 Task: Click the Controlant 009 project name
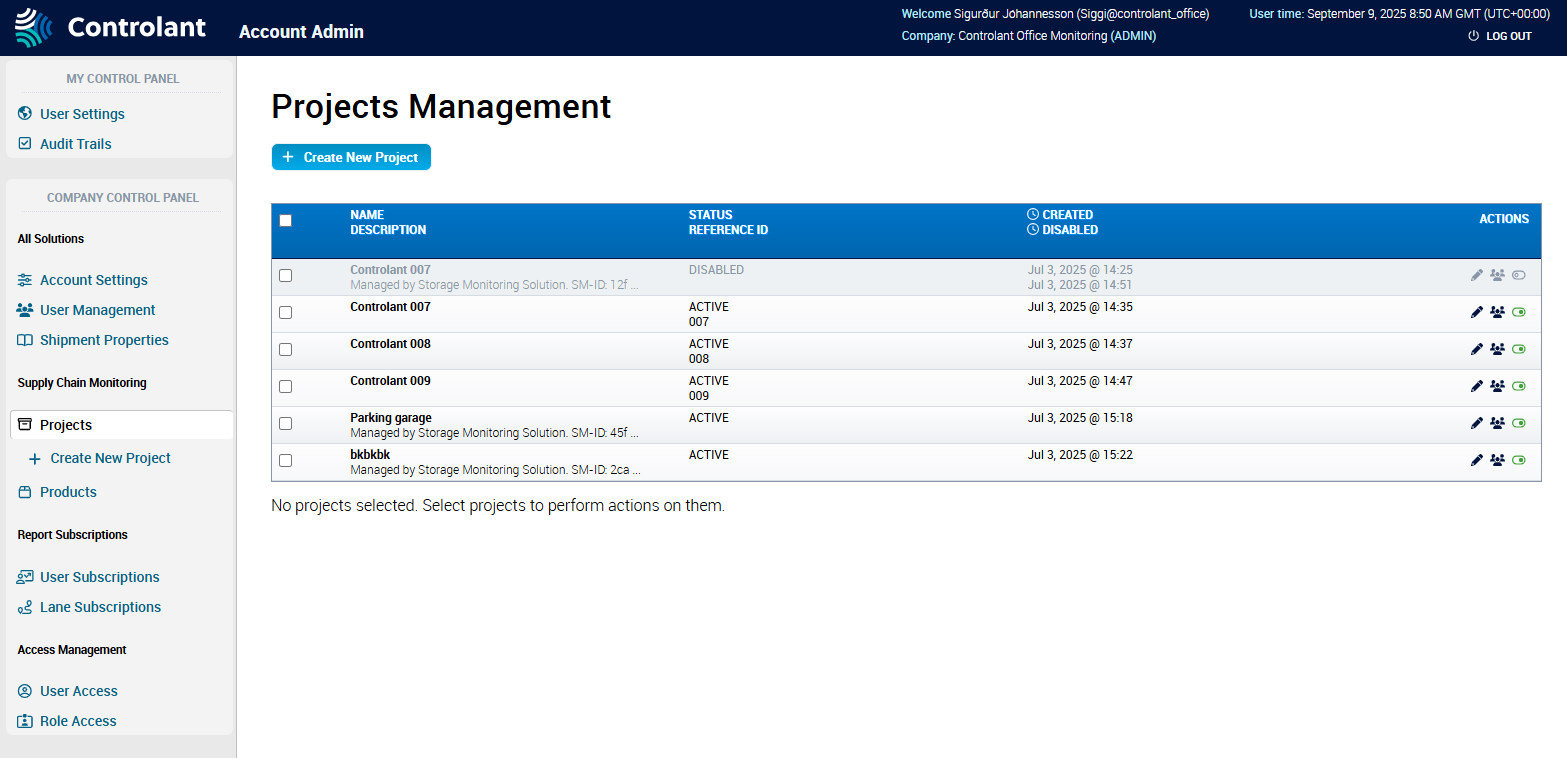[x=390, y=381]
